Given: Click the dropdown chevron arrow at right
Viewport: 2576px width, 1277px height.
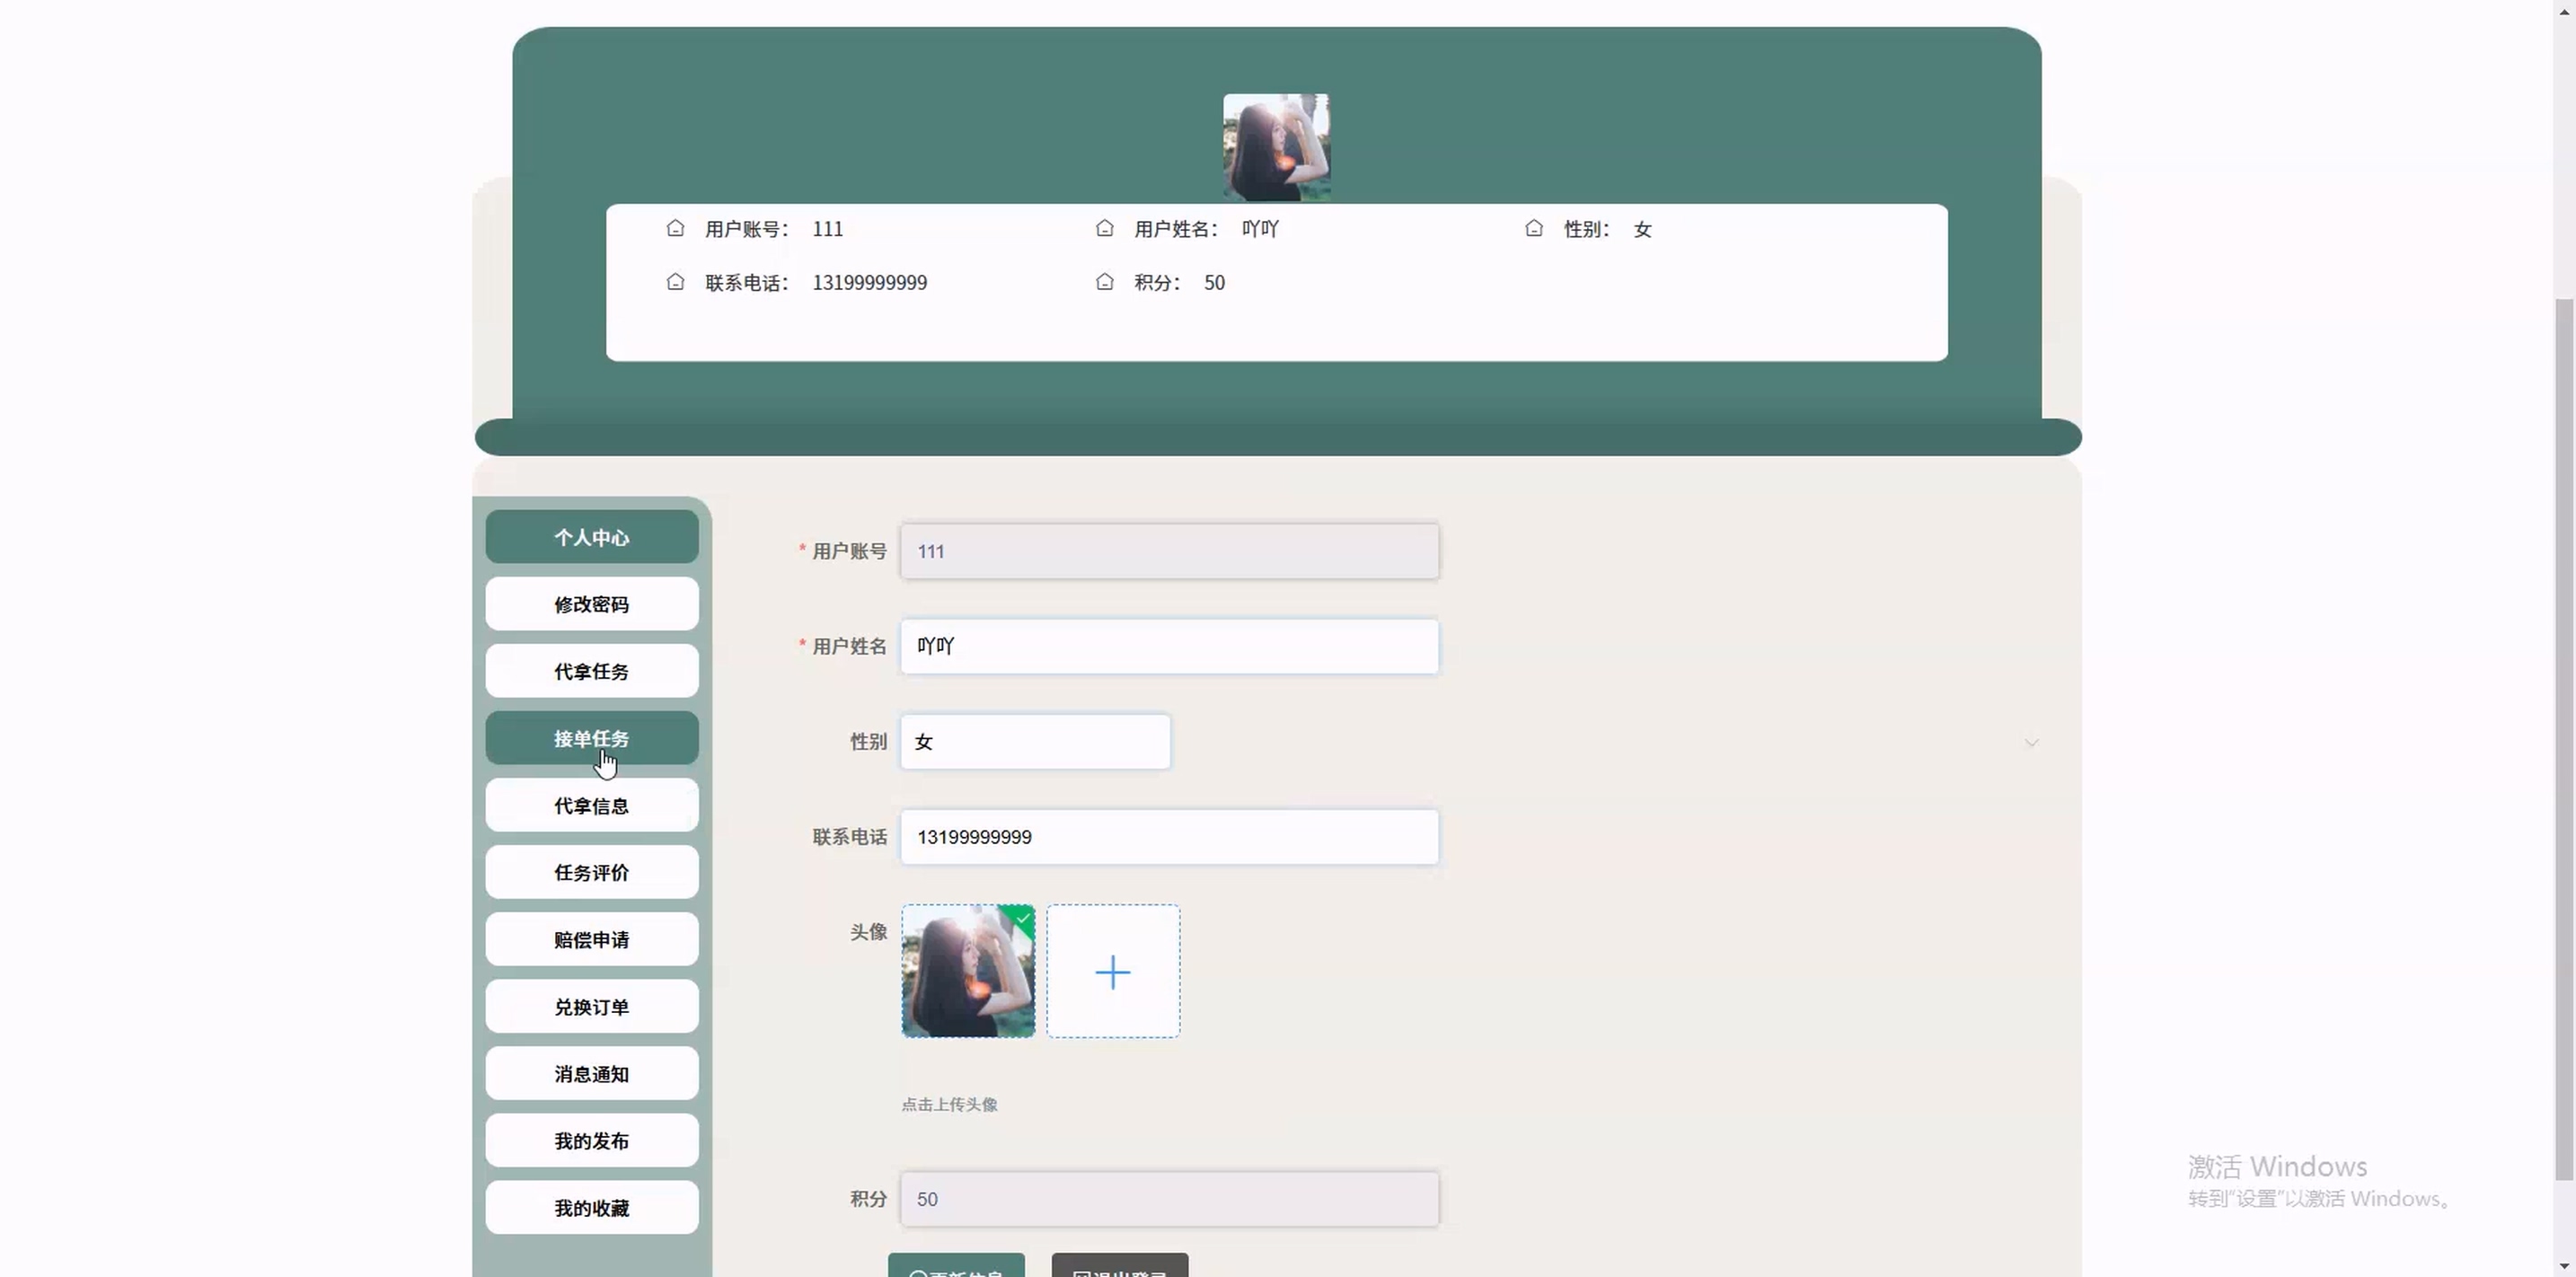Looking at the screenshot, I should pyautogui.click(x=2031, y=743).
